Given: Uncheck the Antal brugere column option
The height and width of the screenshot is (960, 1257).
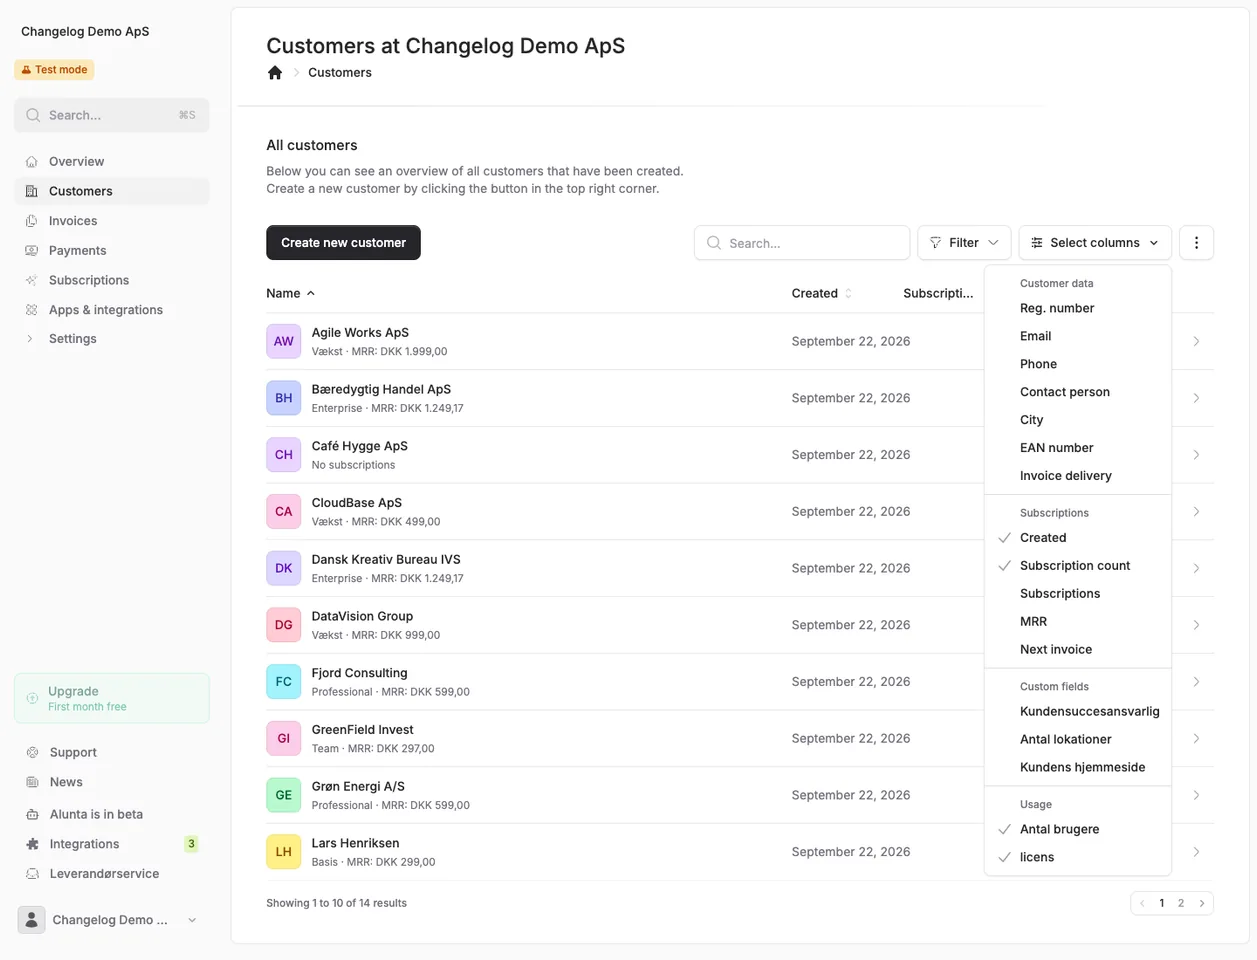Looking at the screenshot, I should click(x=1077, y=829).
